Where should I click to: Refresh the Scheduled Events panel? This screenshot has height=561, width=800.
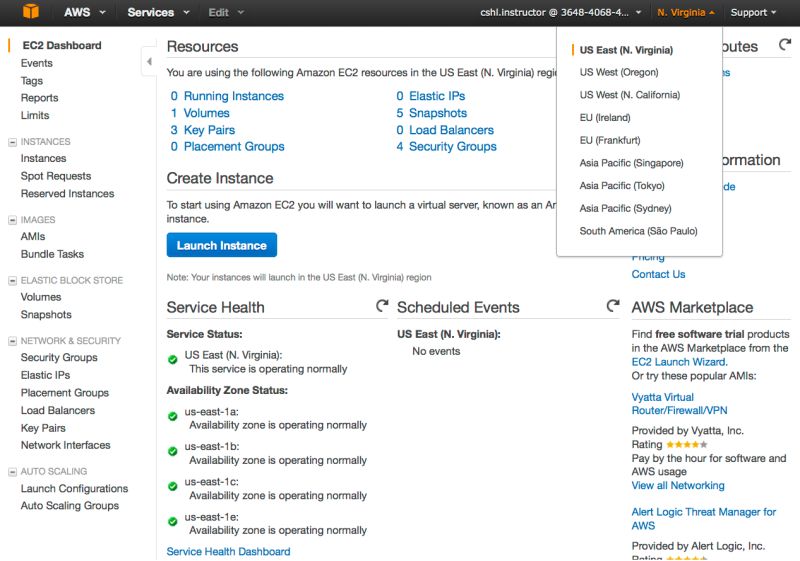(613, 305)
